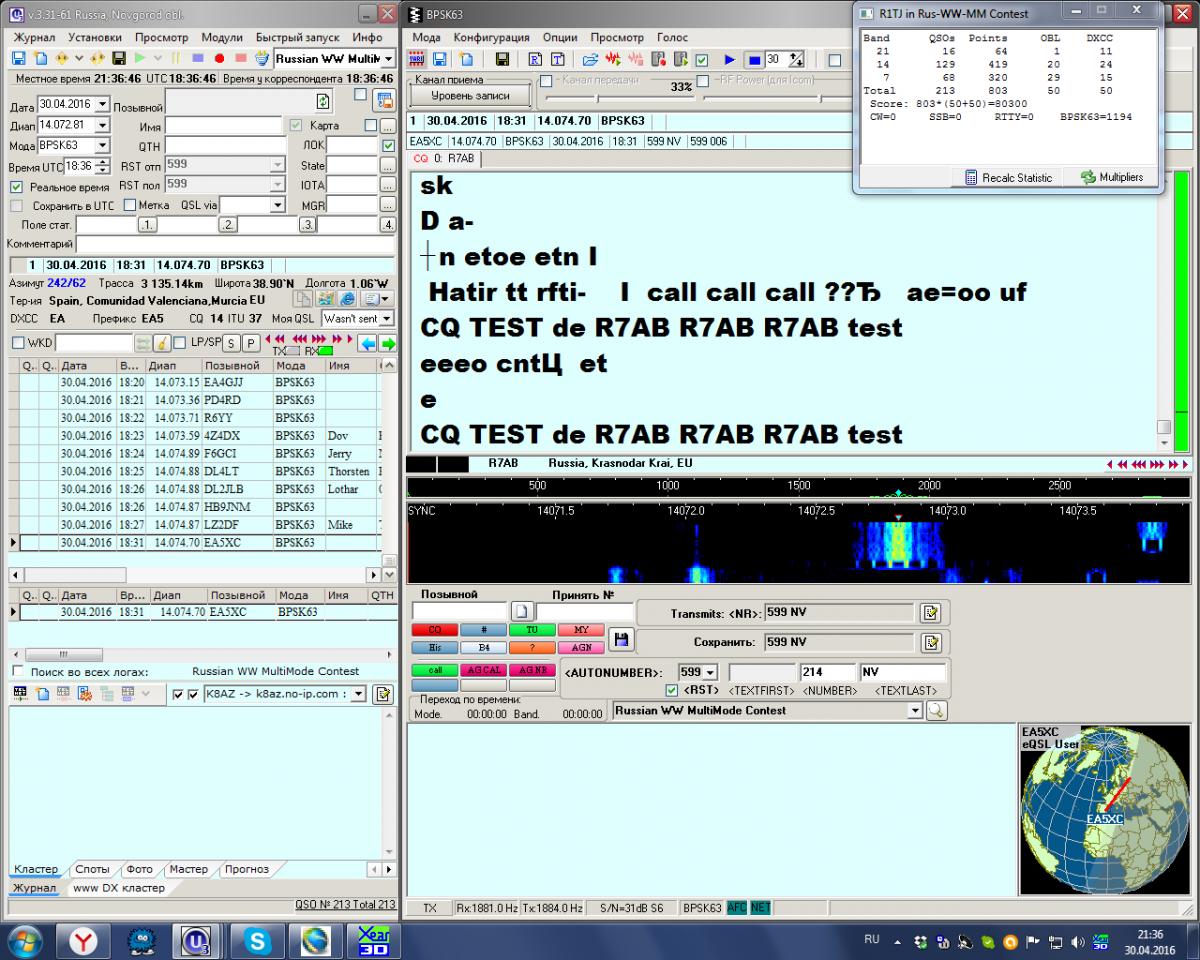
Task: Enable the Метка checkbox
Action: (x=130, y=205)
